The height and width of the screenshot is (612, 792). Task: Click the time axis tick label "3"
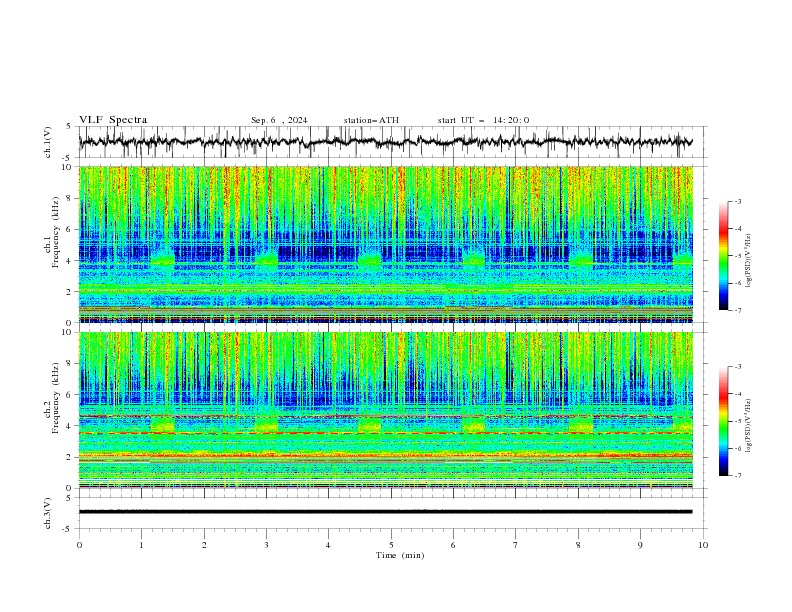pyautogui.click(x=266, y=545)
